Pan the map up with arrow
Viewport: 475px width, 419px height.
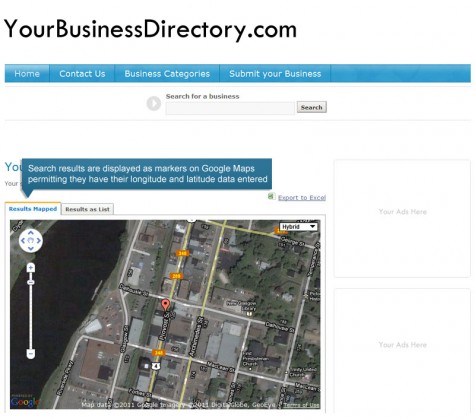click(x=31, y=233)
